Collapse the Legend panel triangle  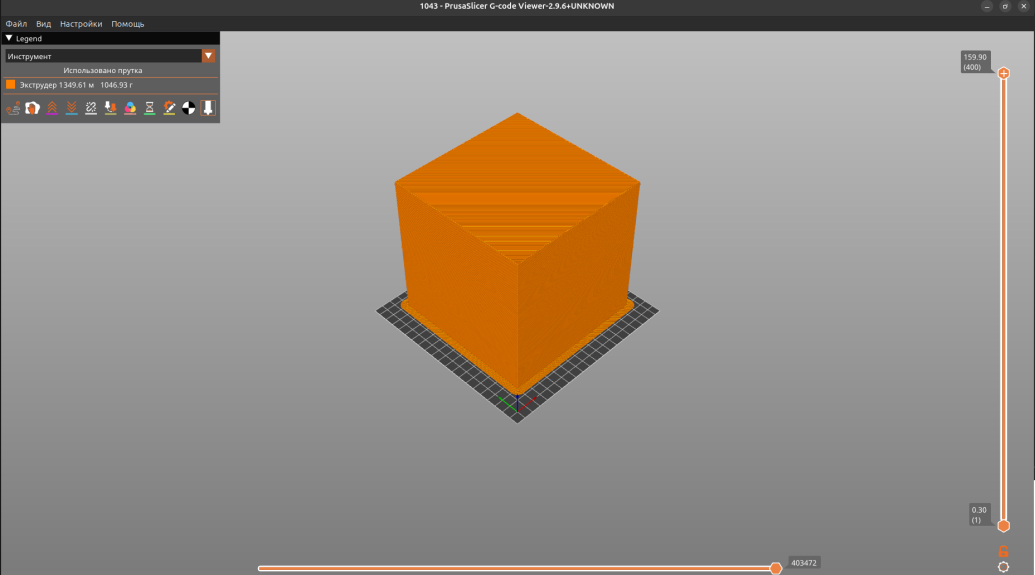tap(9, 38)
